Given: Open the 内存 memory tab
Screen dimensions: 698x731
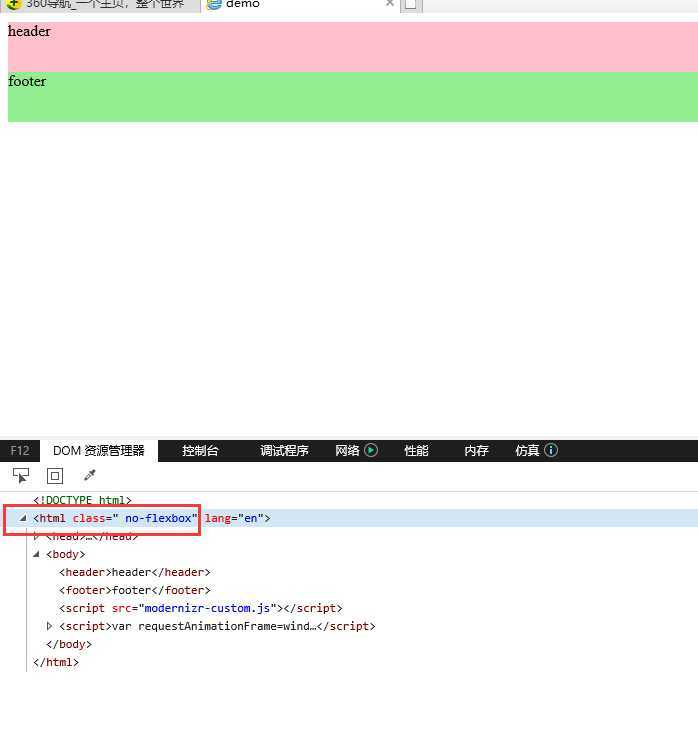Looking at the screenshot, I should click(x=476, y=451).
